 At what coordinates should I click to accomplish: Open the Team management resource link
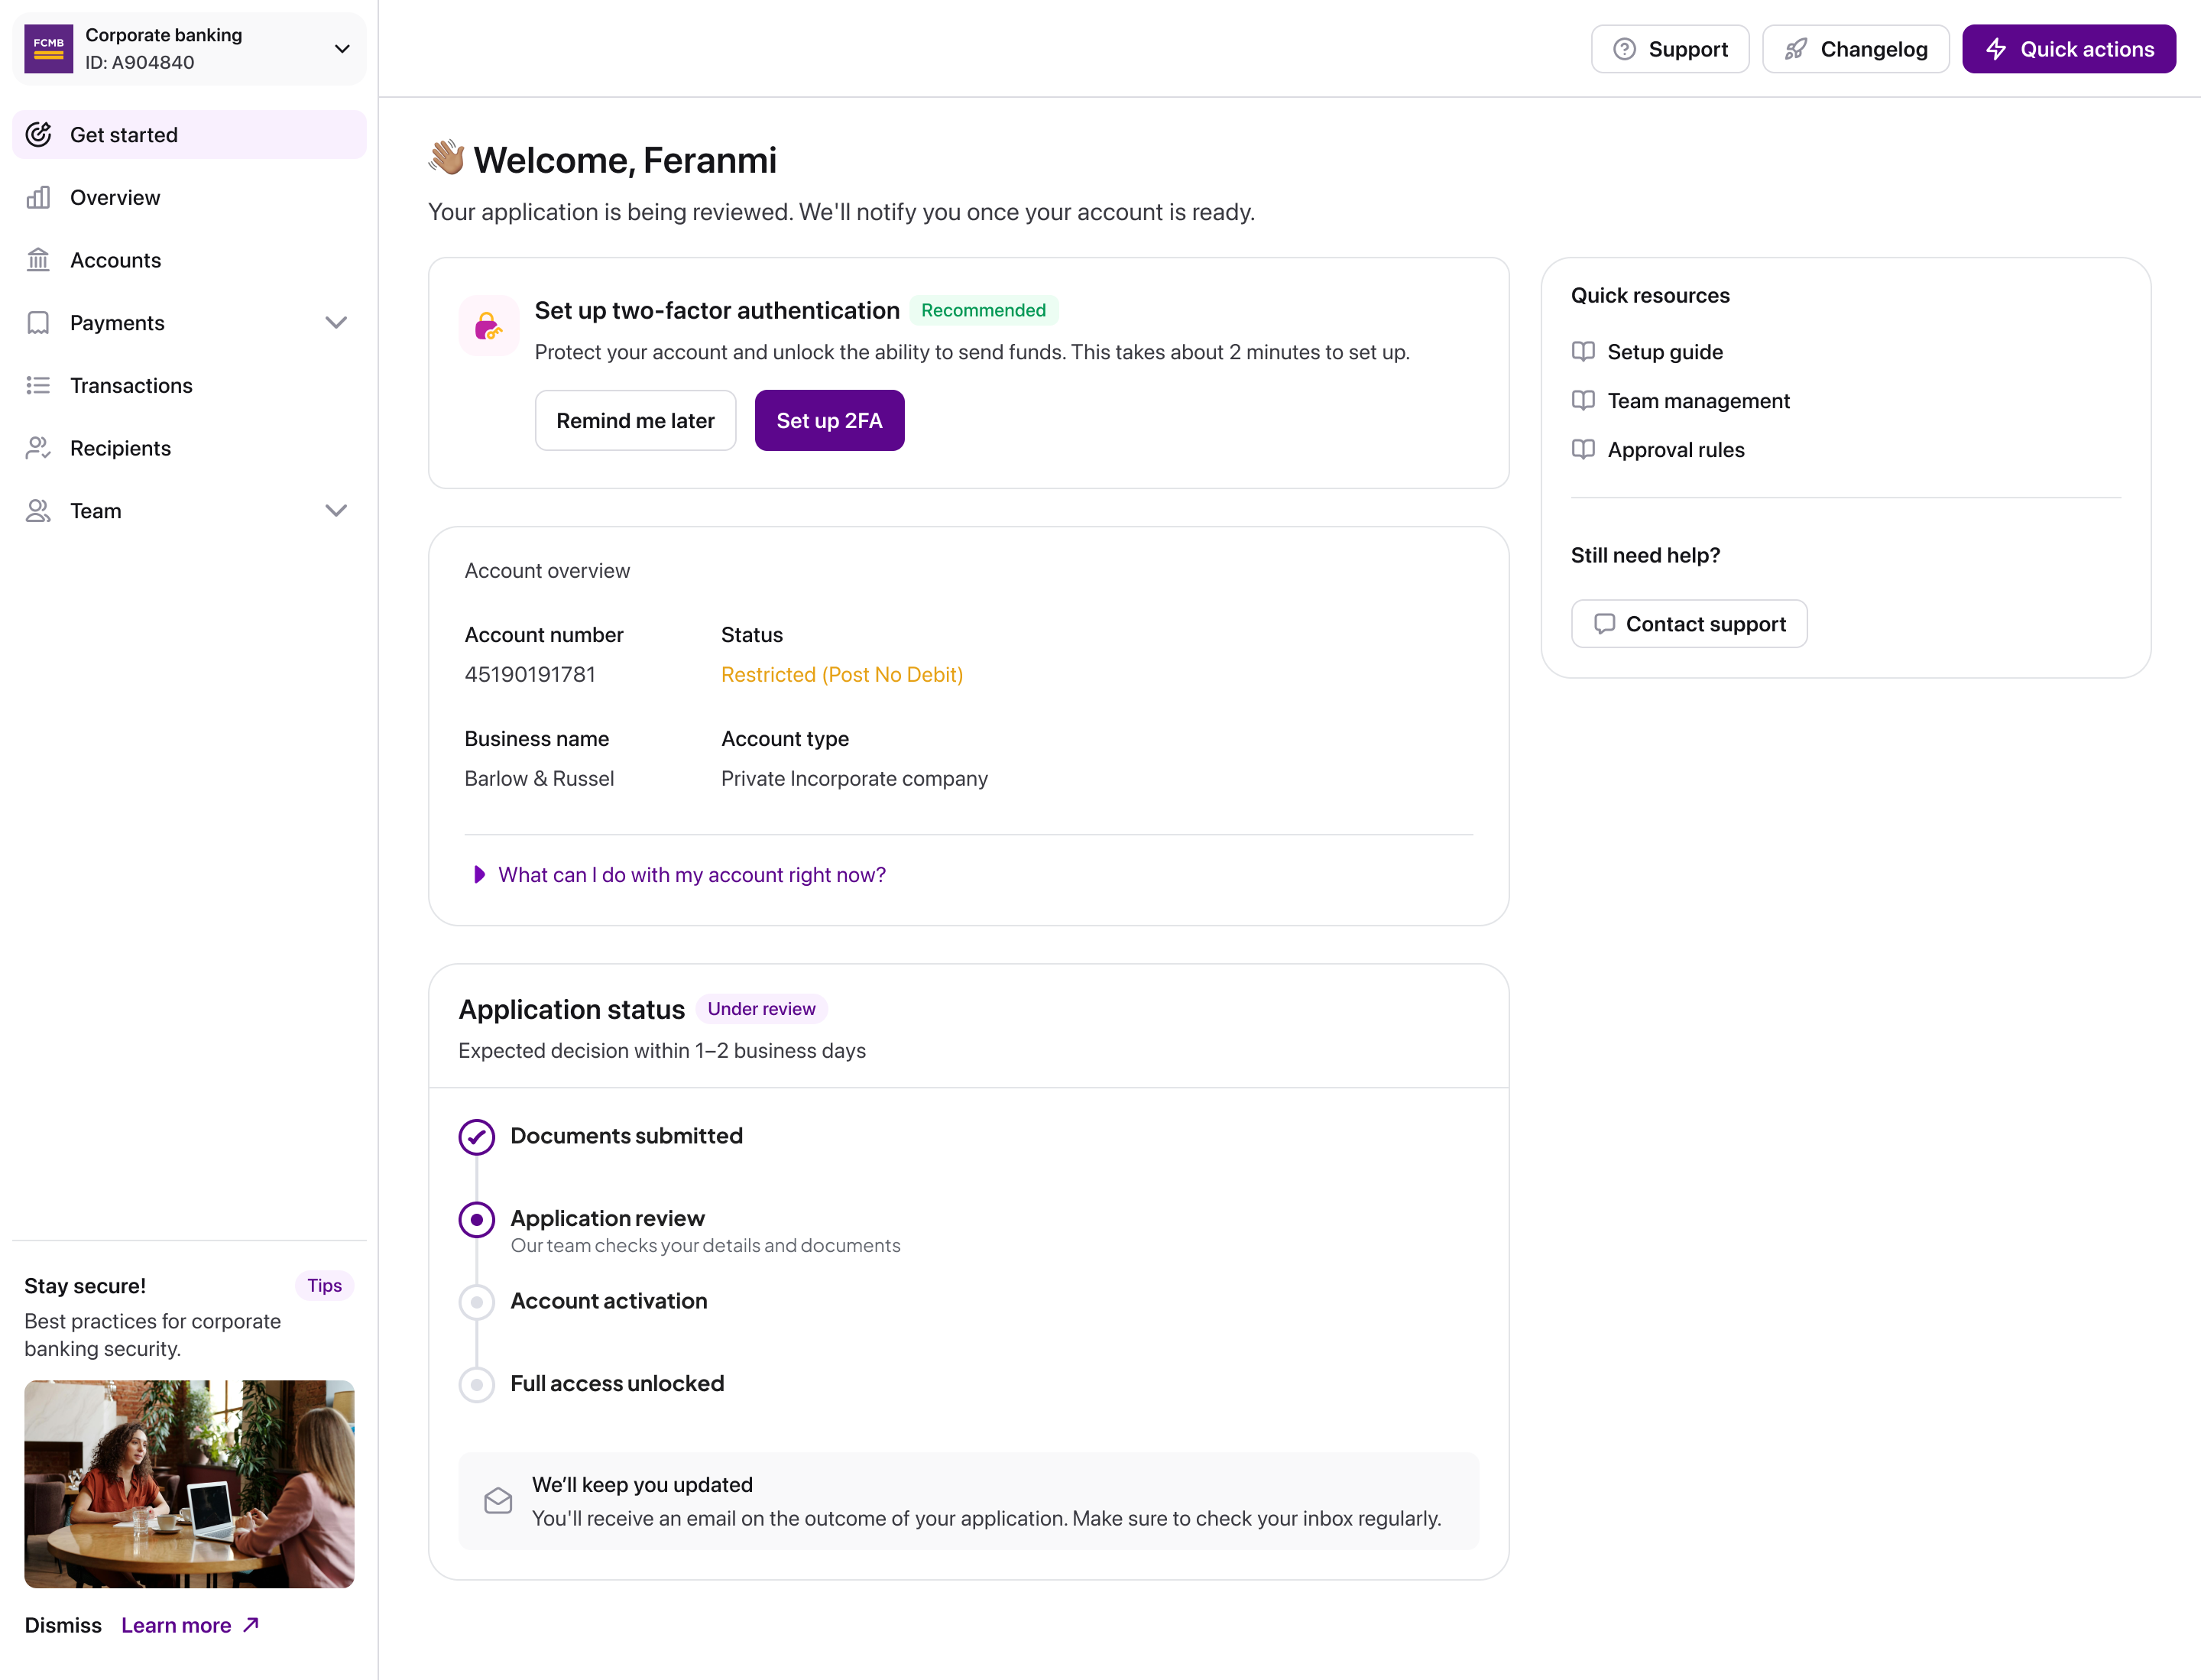coord(1698,401)
